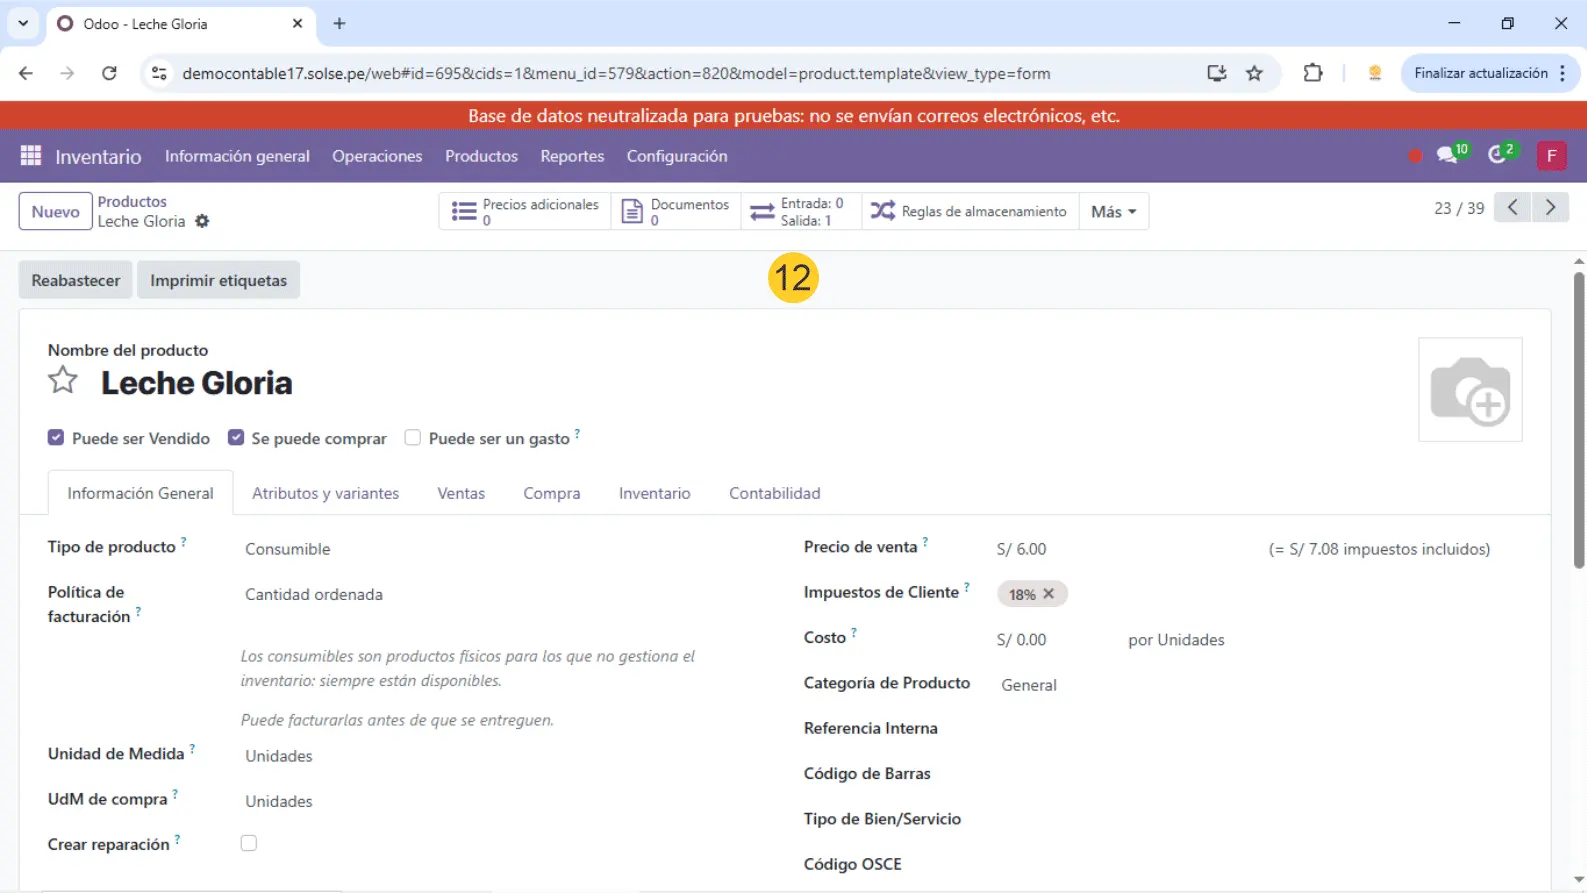Screen dimensions: 1587x893
Task: Go to previous product record arrow
Action: coord(1513,207)
